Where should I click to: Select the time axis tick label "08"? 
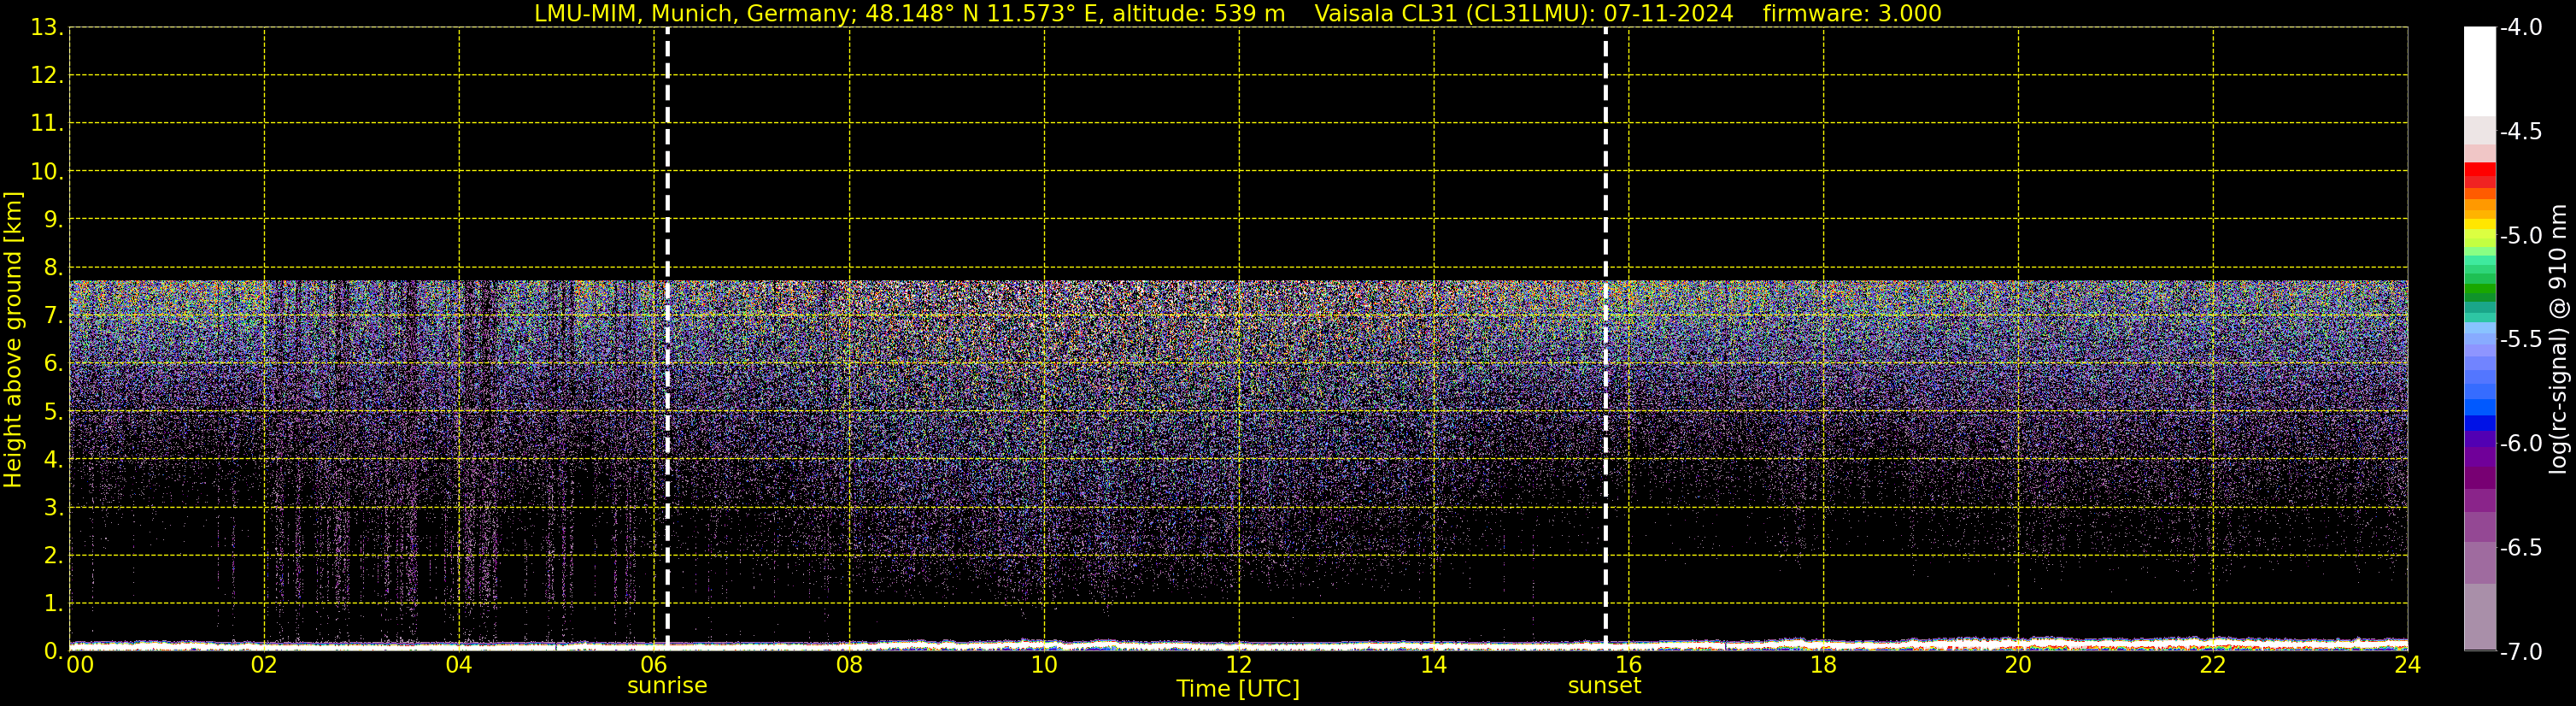[849, 665]
